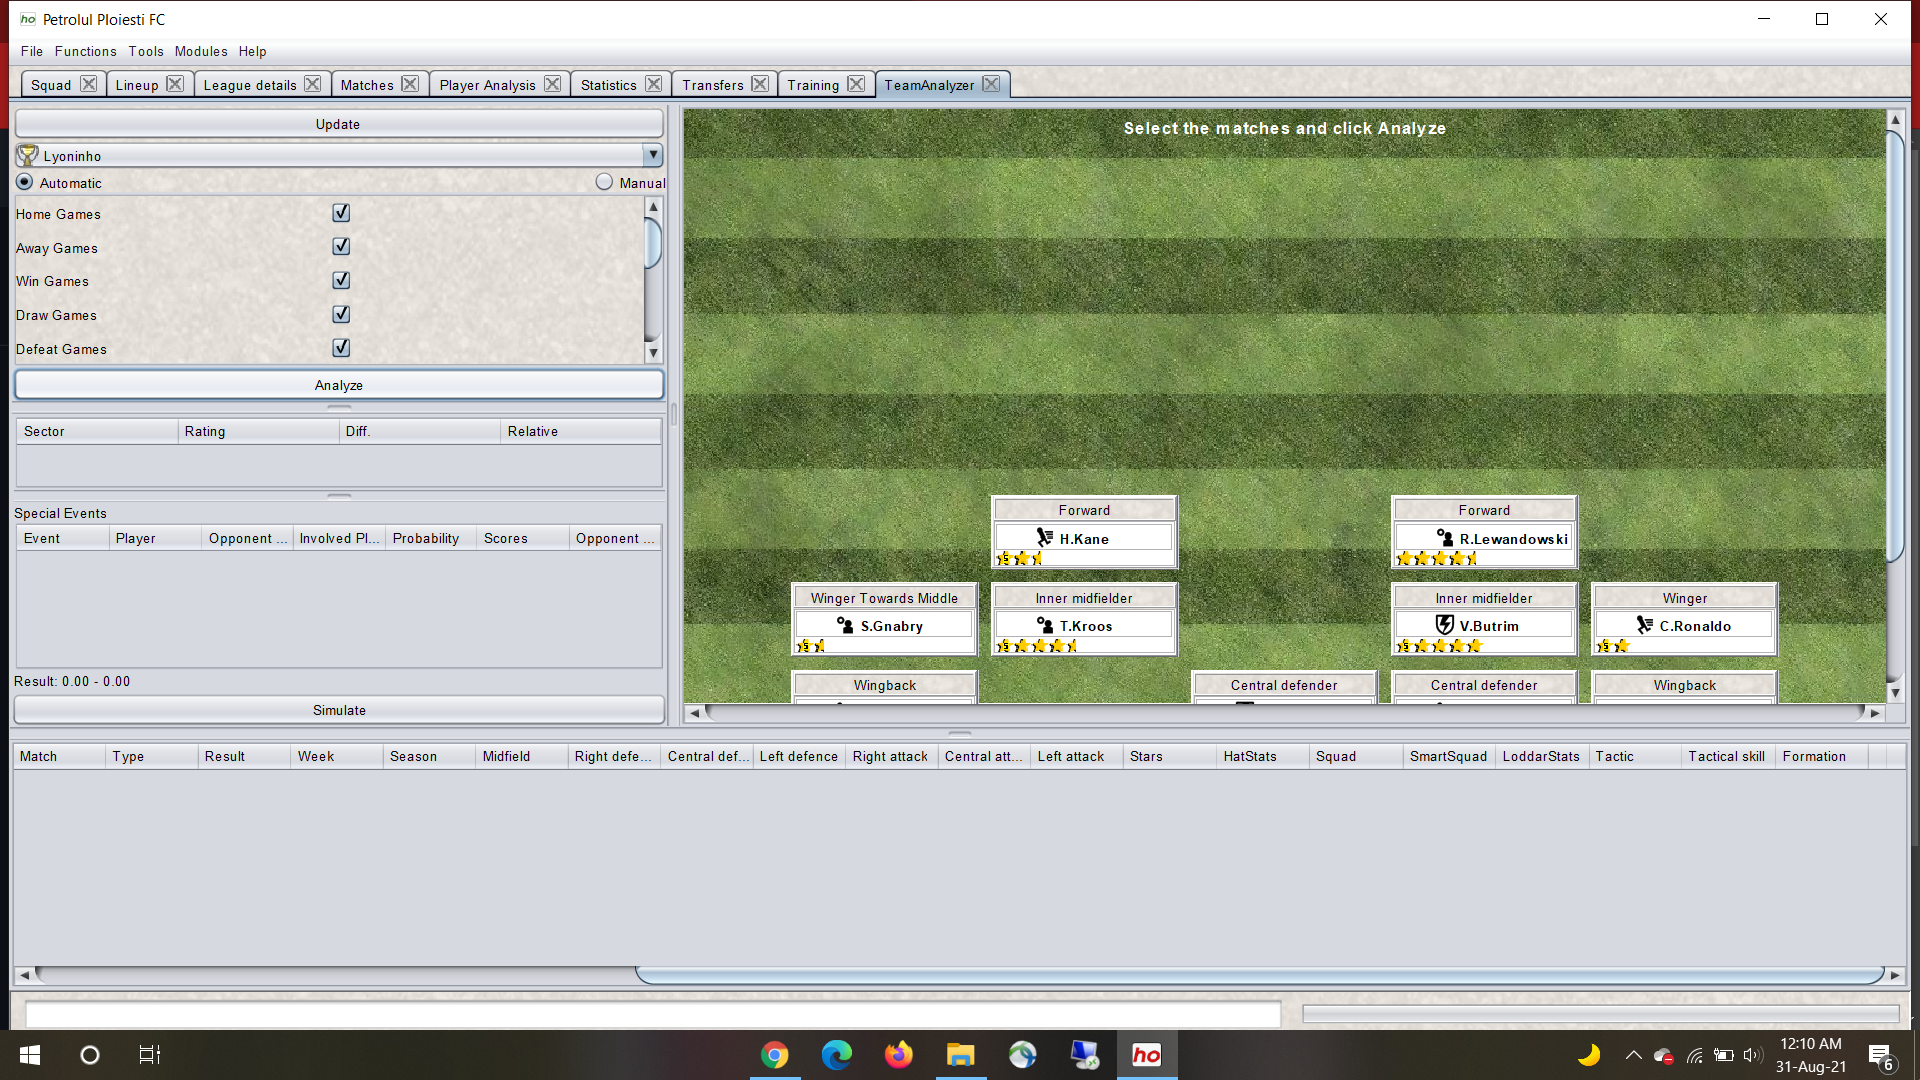Click V.Butrim's shield icon
Screen dimensions: 1920x1080
coord(1444,625)
